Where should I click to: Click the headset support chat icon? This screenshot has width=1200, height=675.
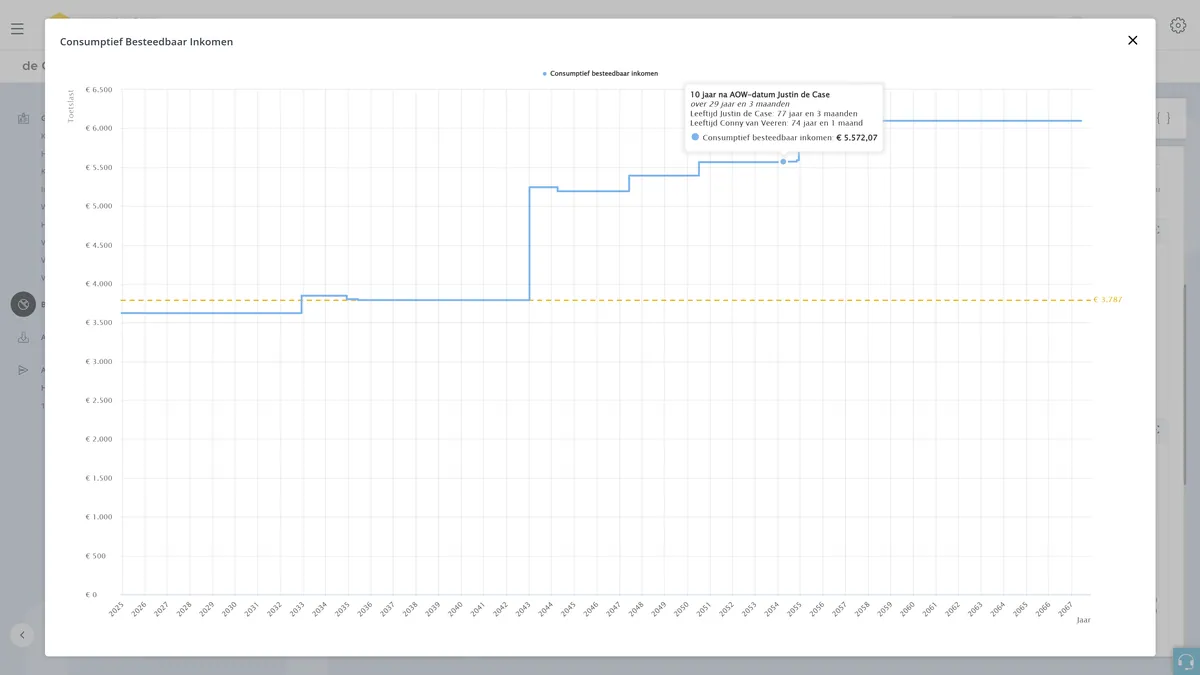pyautogui.click(x=1186, y=661)
